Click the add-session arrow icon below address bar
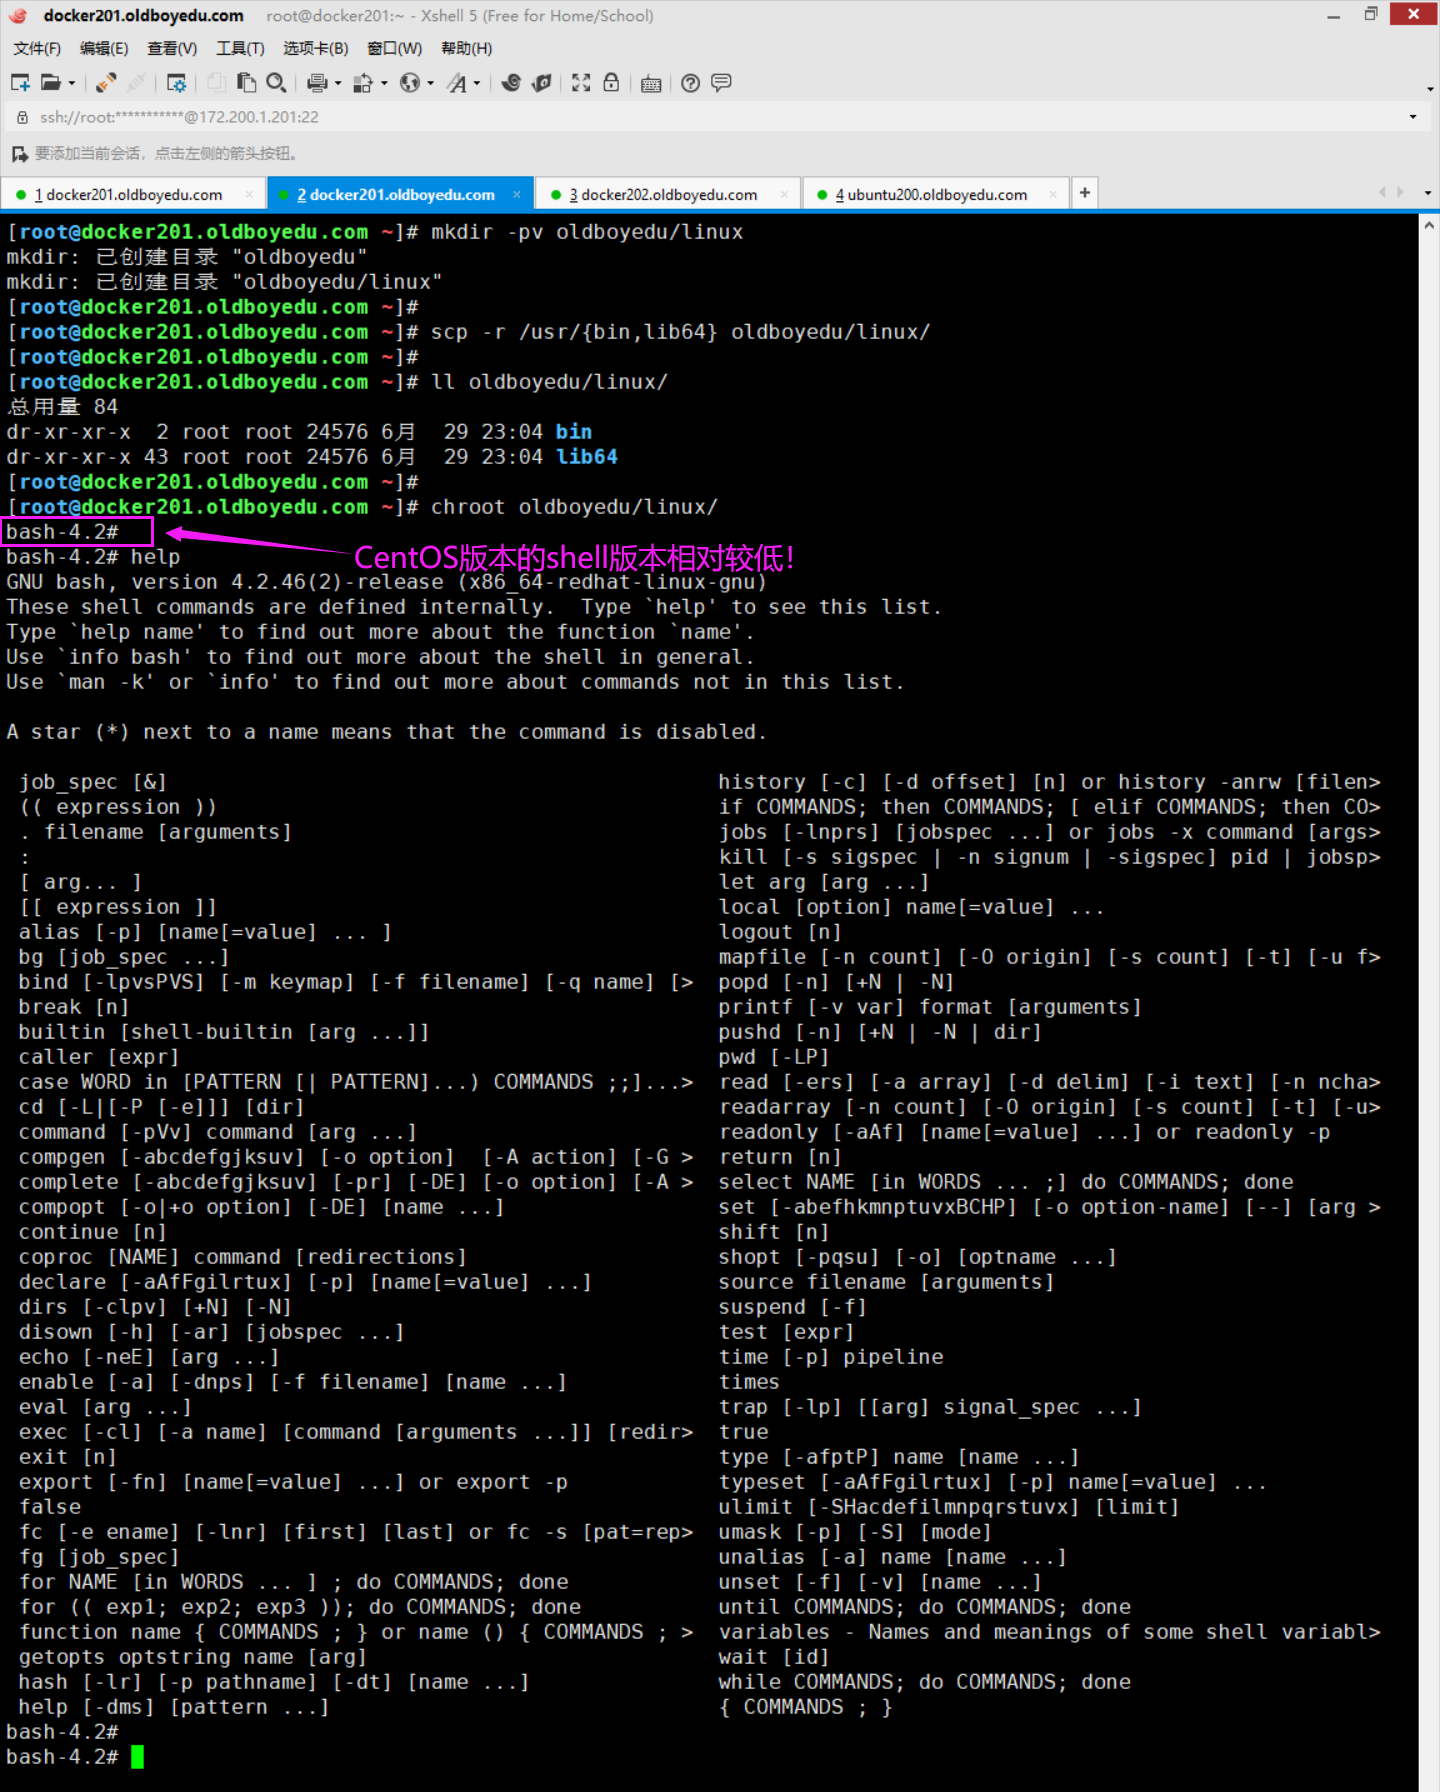This screenshot has width=1440, height=1792. pos(19,154)
